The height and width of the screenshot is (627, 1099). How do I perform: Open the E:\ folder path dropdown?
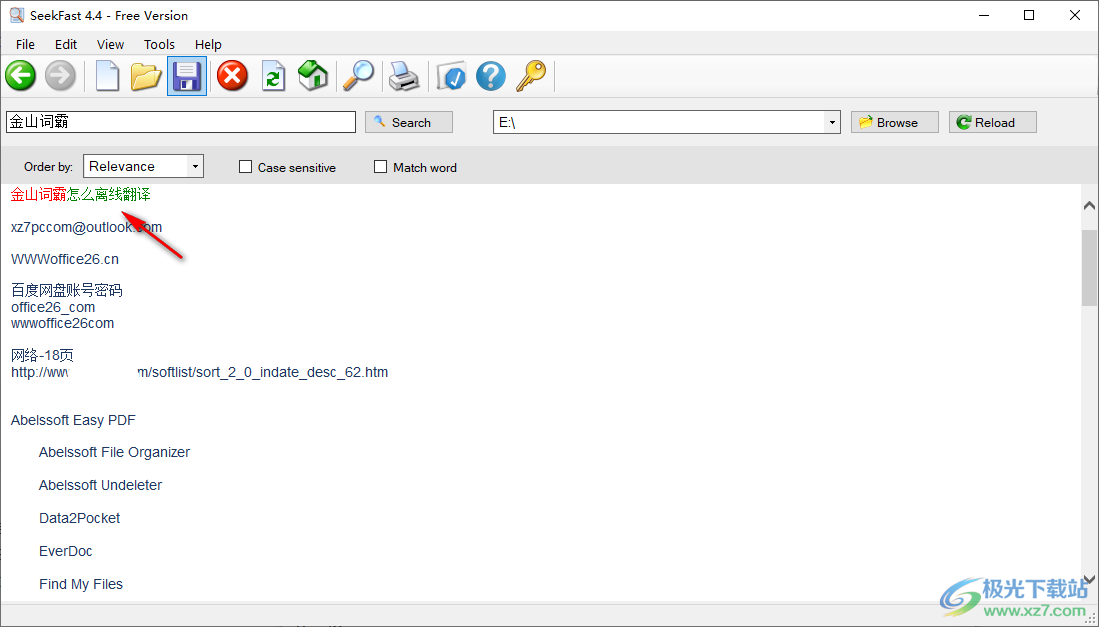click(832, 122)
